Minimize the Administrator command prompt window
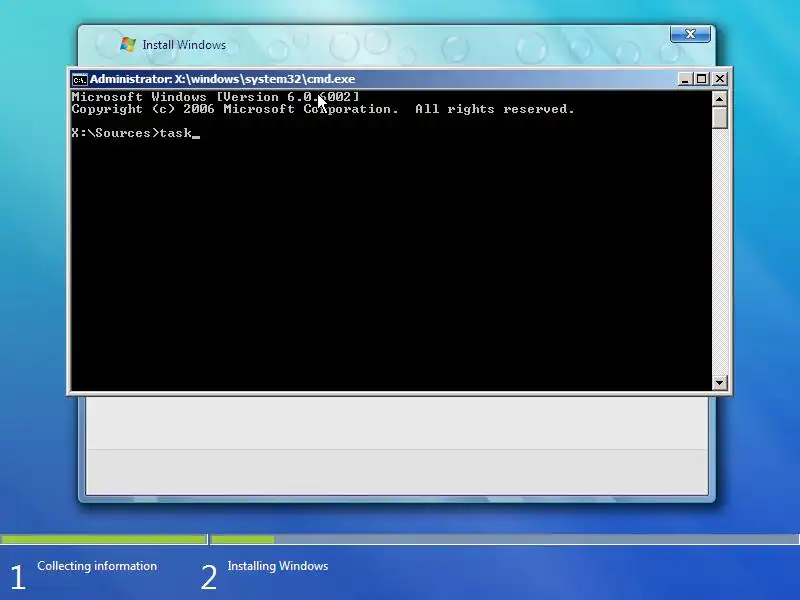This screenshot has height=600, width=800. (685, 79)
